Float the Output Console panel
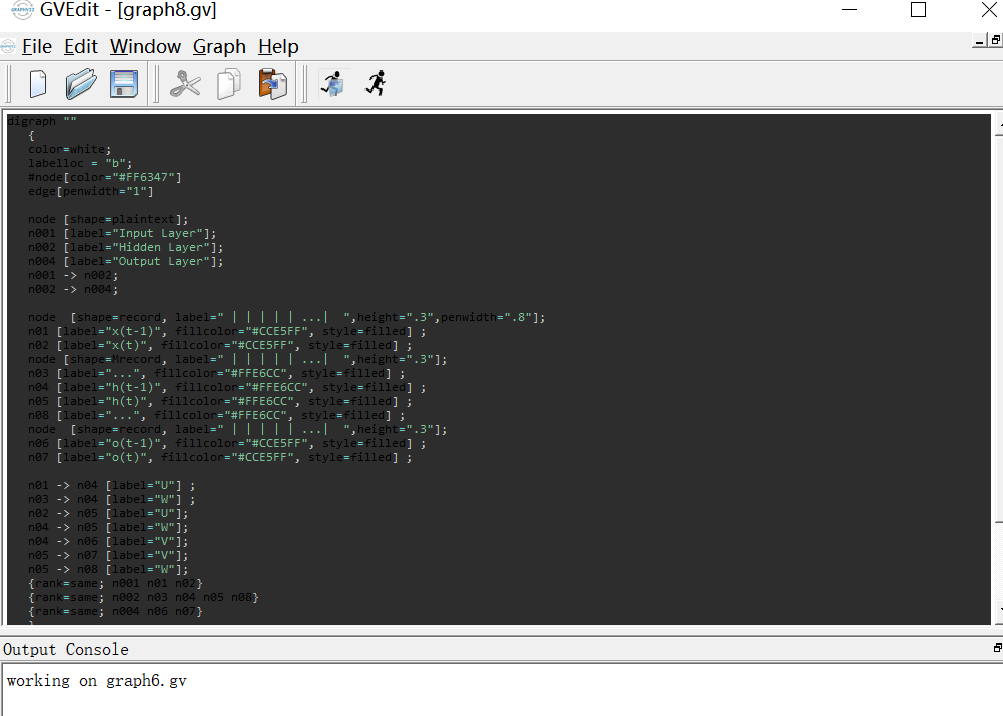This screenshot has height=716, width=1003. [x=997, y=648]
